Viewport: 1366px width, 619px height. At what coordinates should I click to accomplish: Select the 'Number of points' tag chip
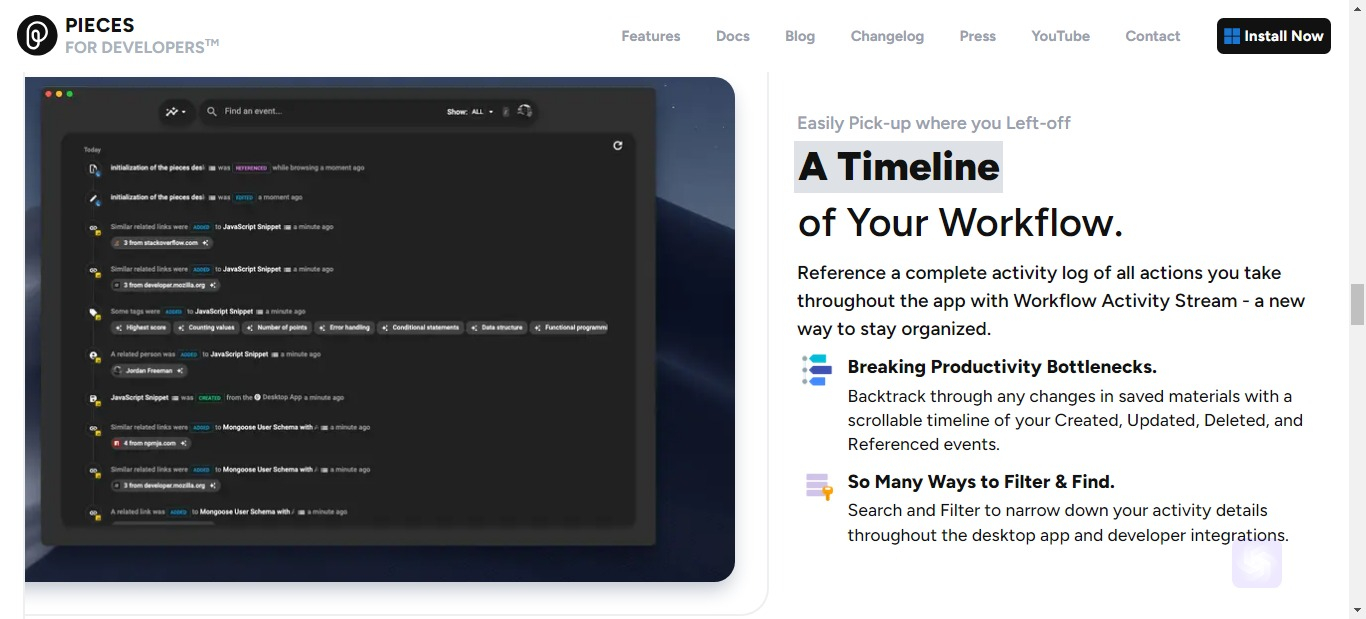click(x=277, y=328)
